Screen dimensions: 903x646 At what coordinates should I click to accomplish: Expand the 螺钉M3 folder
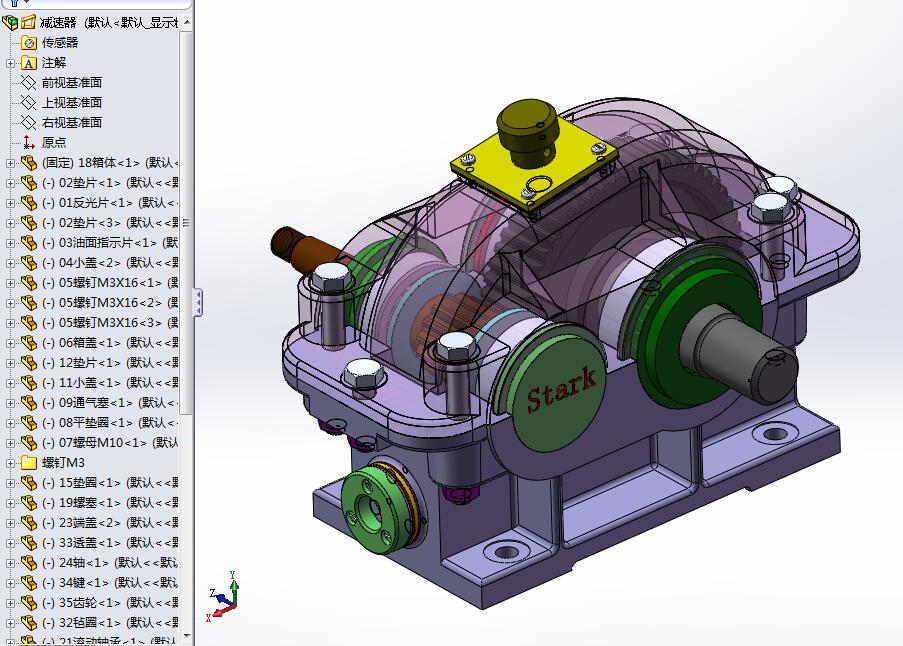(x=10, y=462)
